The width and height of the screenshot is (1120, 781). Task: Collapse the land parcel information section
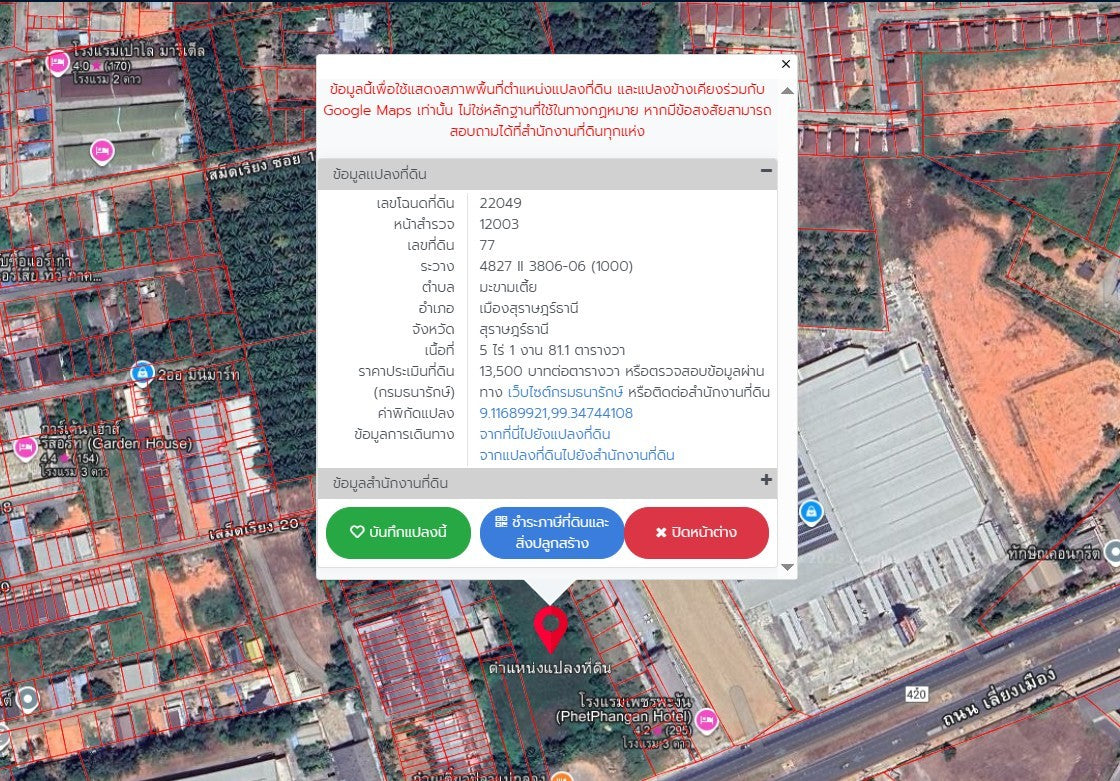[x=766, y=171]
